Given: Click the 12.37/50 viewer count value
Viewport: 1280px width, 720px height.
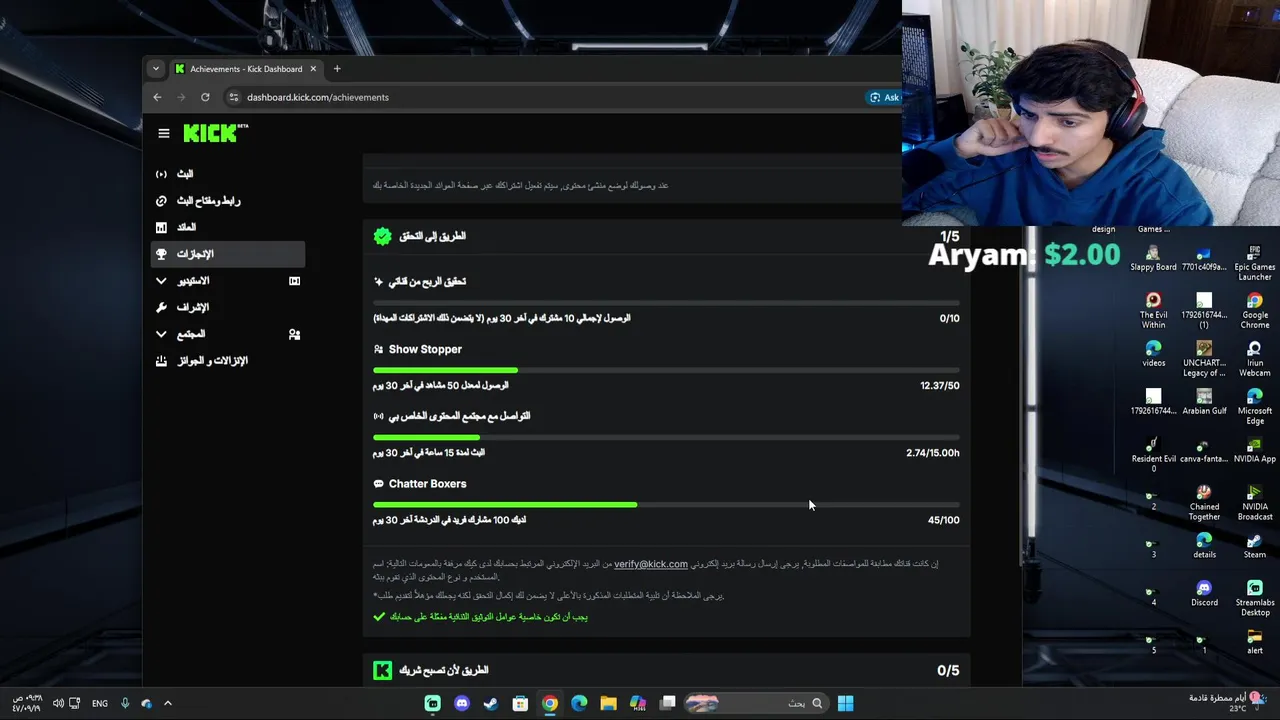Looking at the screenshot, I should 940,386.
